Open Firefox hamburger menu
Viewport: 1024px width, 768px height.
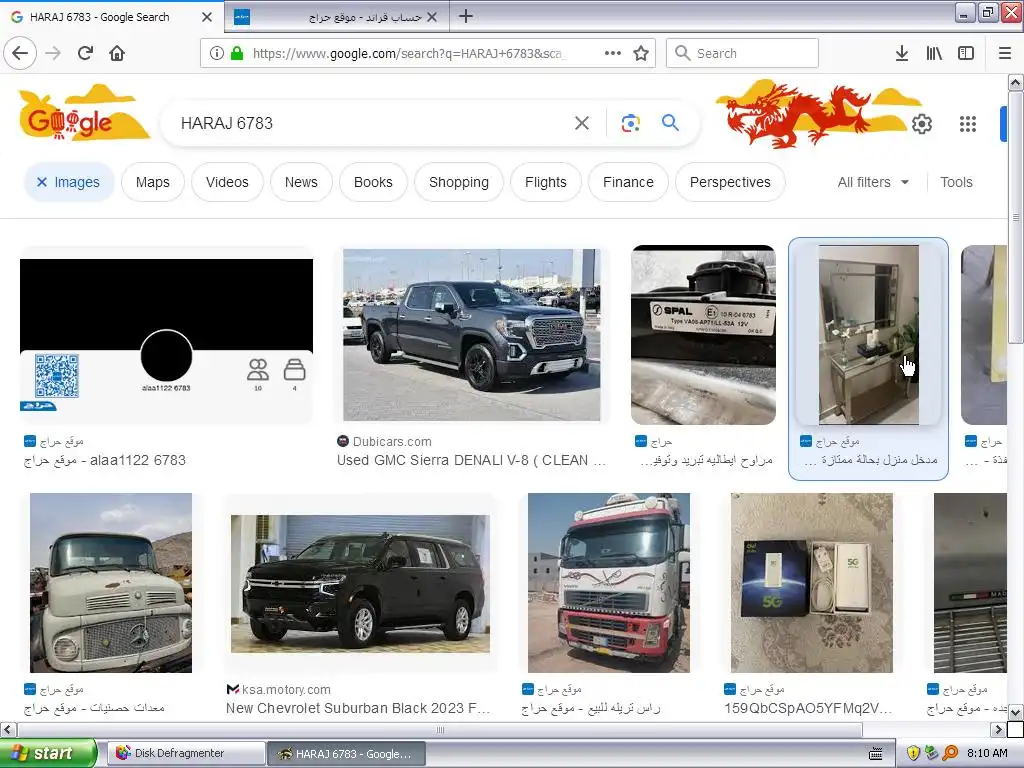1004,53
